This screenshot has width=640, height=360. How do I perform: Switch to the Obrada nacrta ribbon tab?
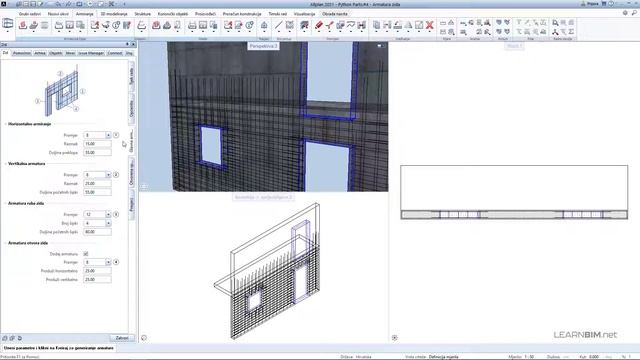[x=335, y=14]
